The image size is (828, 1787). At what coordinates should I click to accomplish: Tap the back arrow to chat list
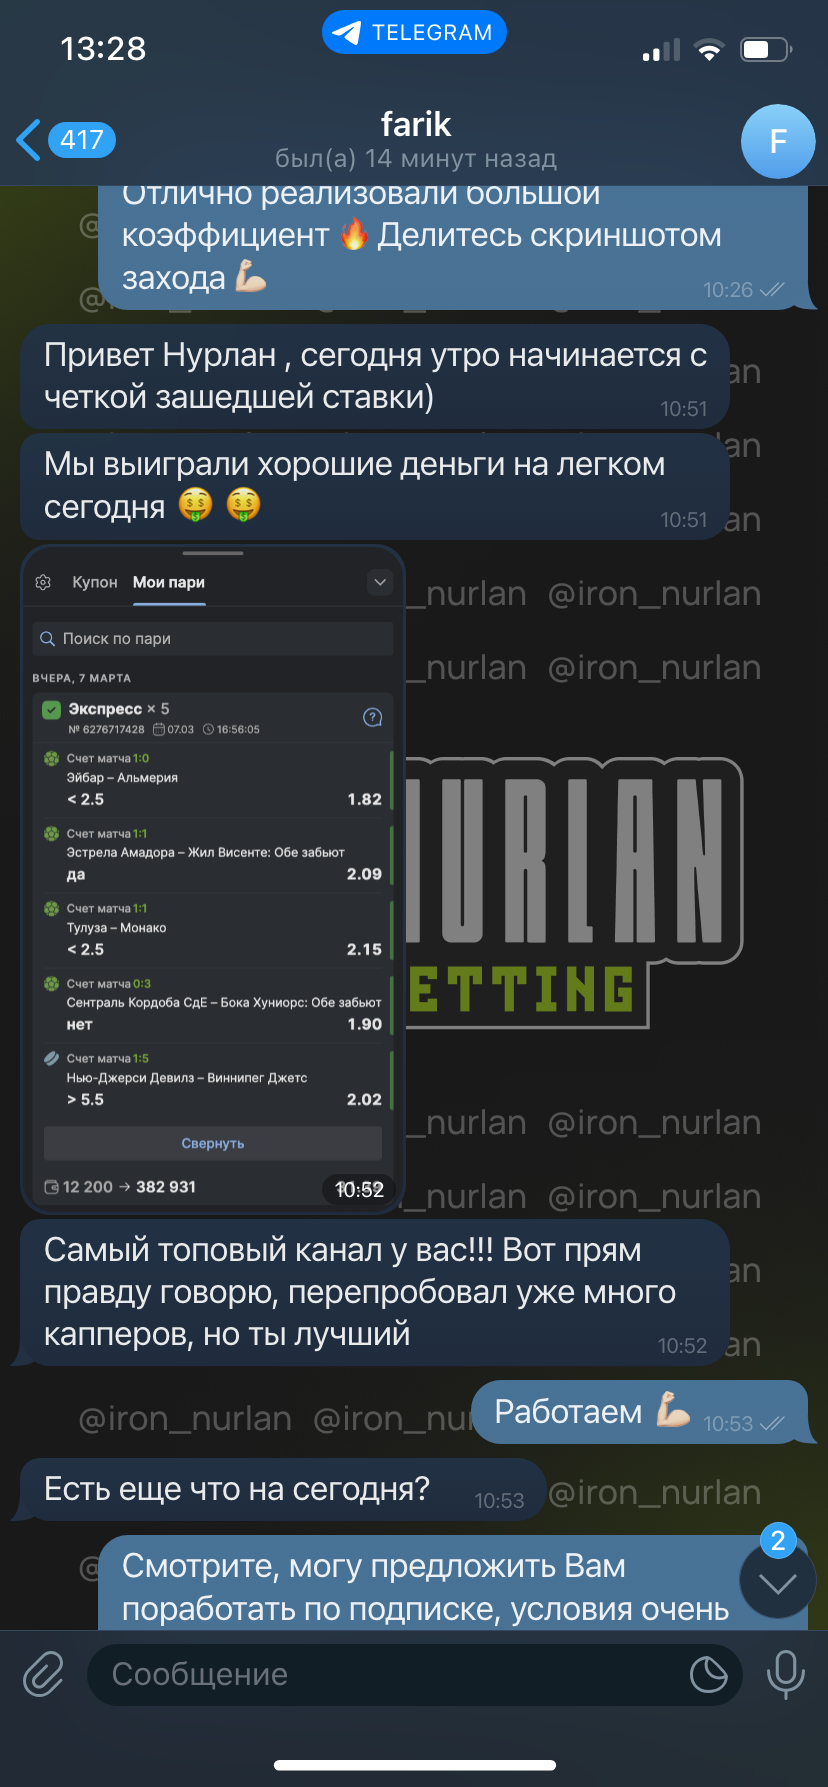click(x=30, y=140)
